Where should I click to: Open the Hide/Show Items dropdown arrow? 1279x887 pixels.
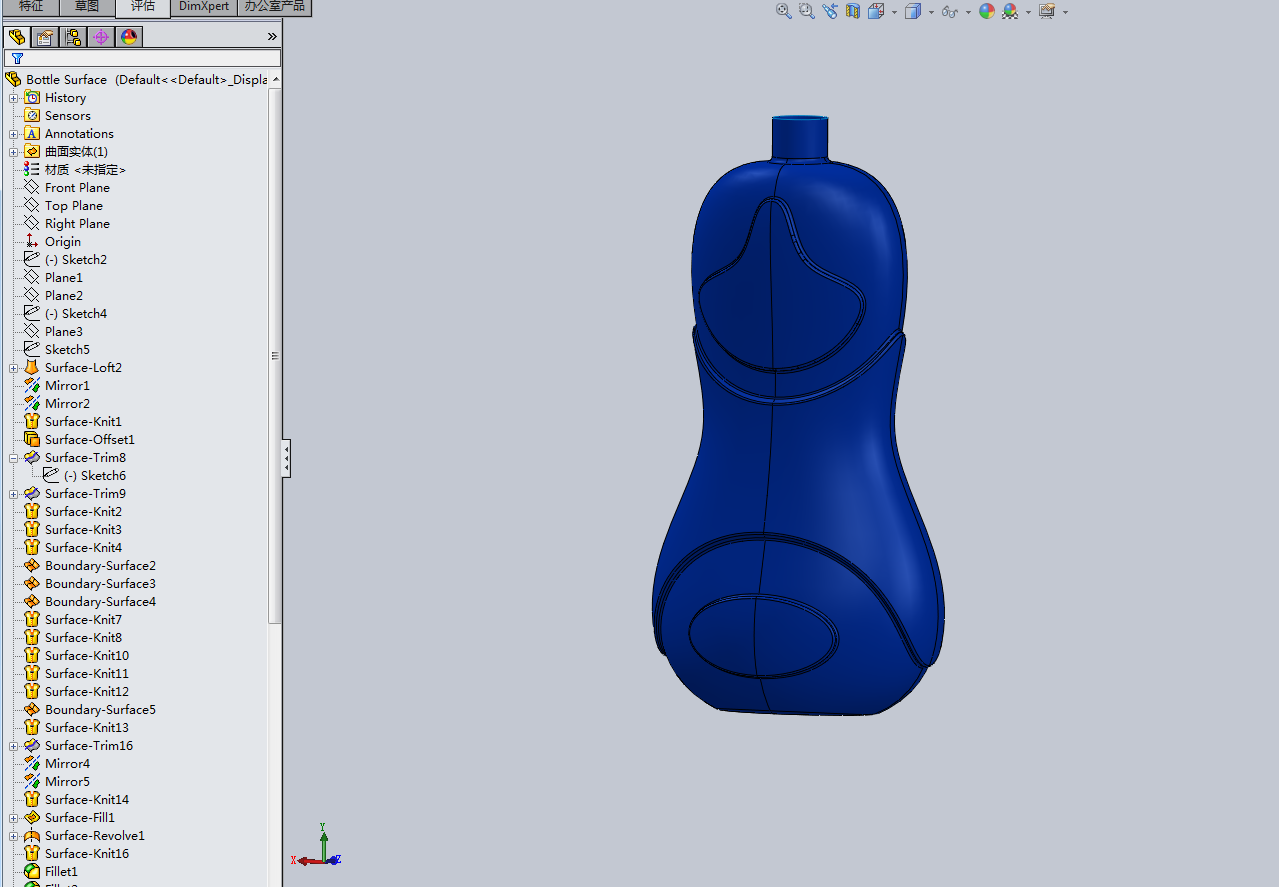968,13
